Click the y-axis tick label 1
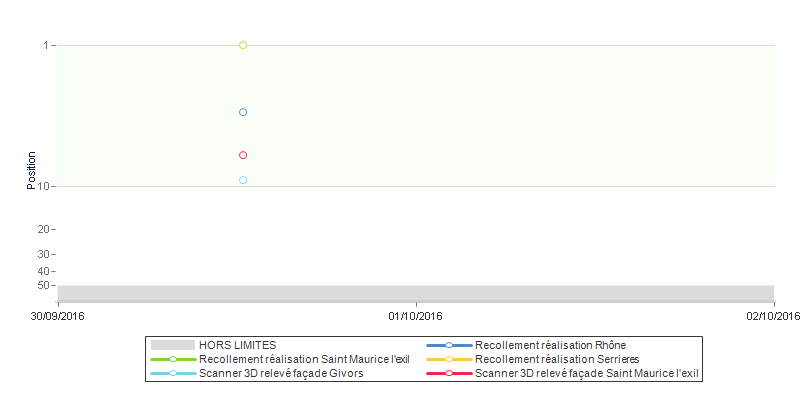 click(46, 45)
